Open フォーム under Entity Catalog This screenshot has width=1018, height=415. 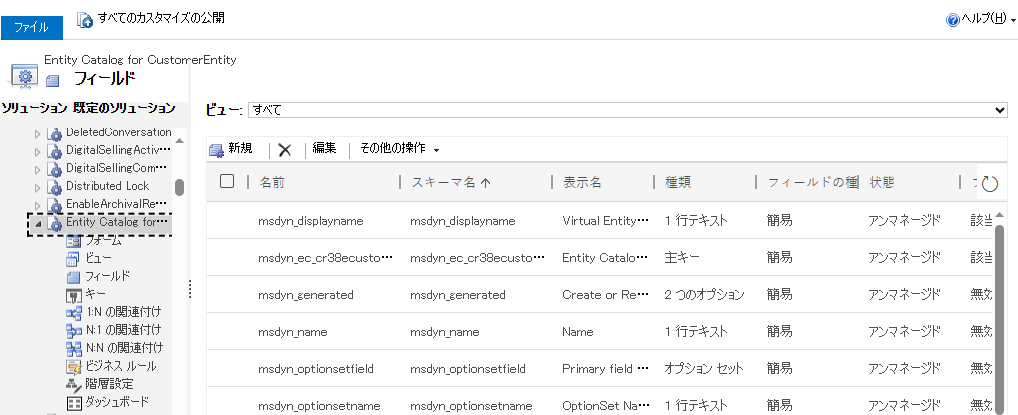point(103,240)
